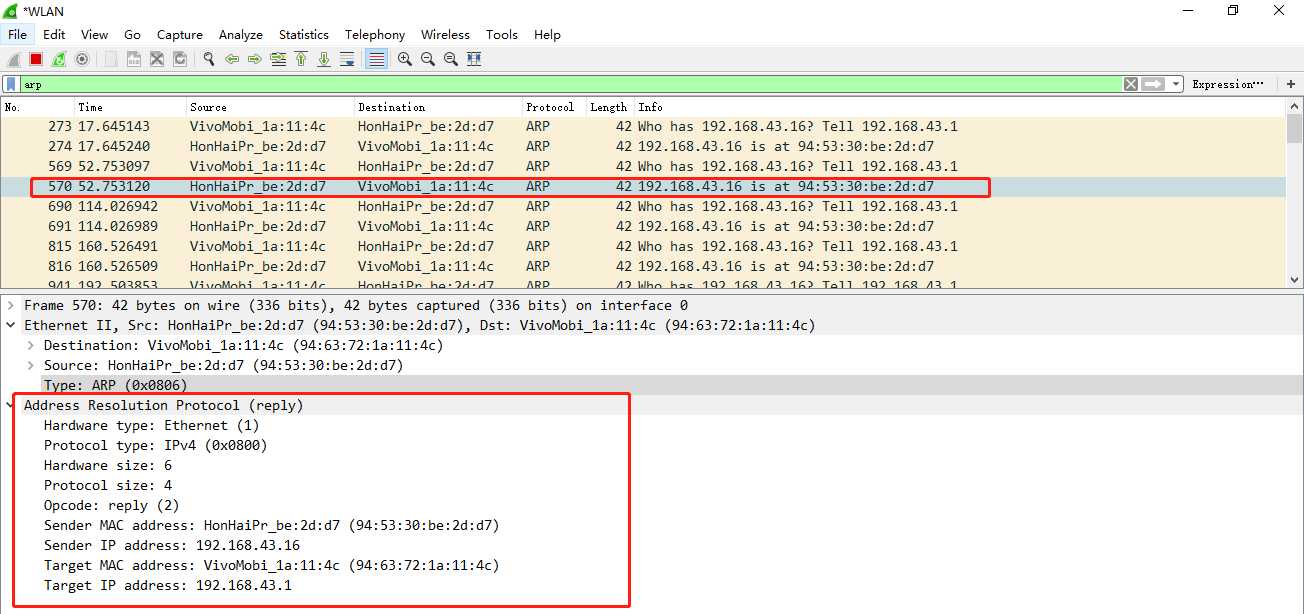Jump to the last packet
This screenshot has height=614, width=1304.
click(x=324, y=60)
